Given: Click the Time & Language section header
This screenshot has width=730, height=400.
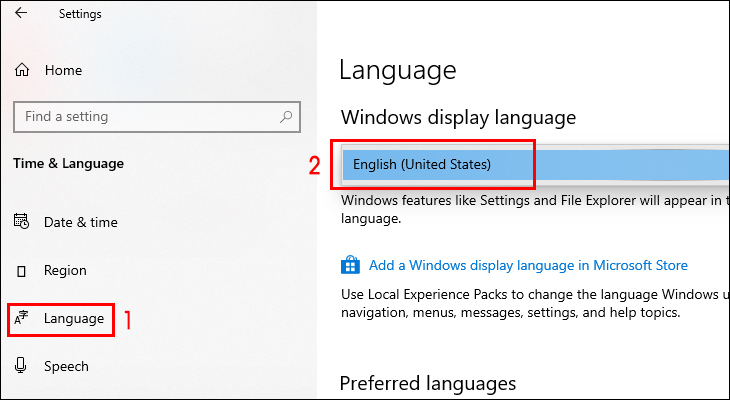Looking at the screenshot, I should tap(68, 163).
